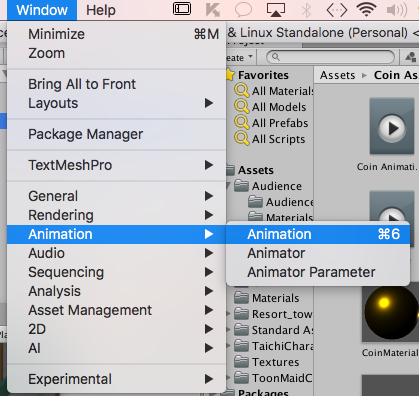Expand the Standard Assets folder arrow

coord(229,330)
